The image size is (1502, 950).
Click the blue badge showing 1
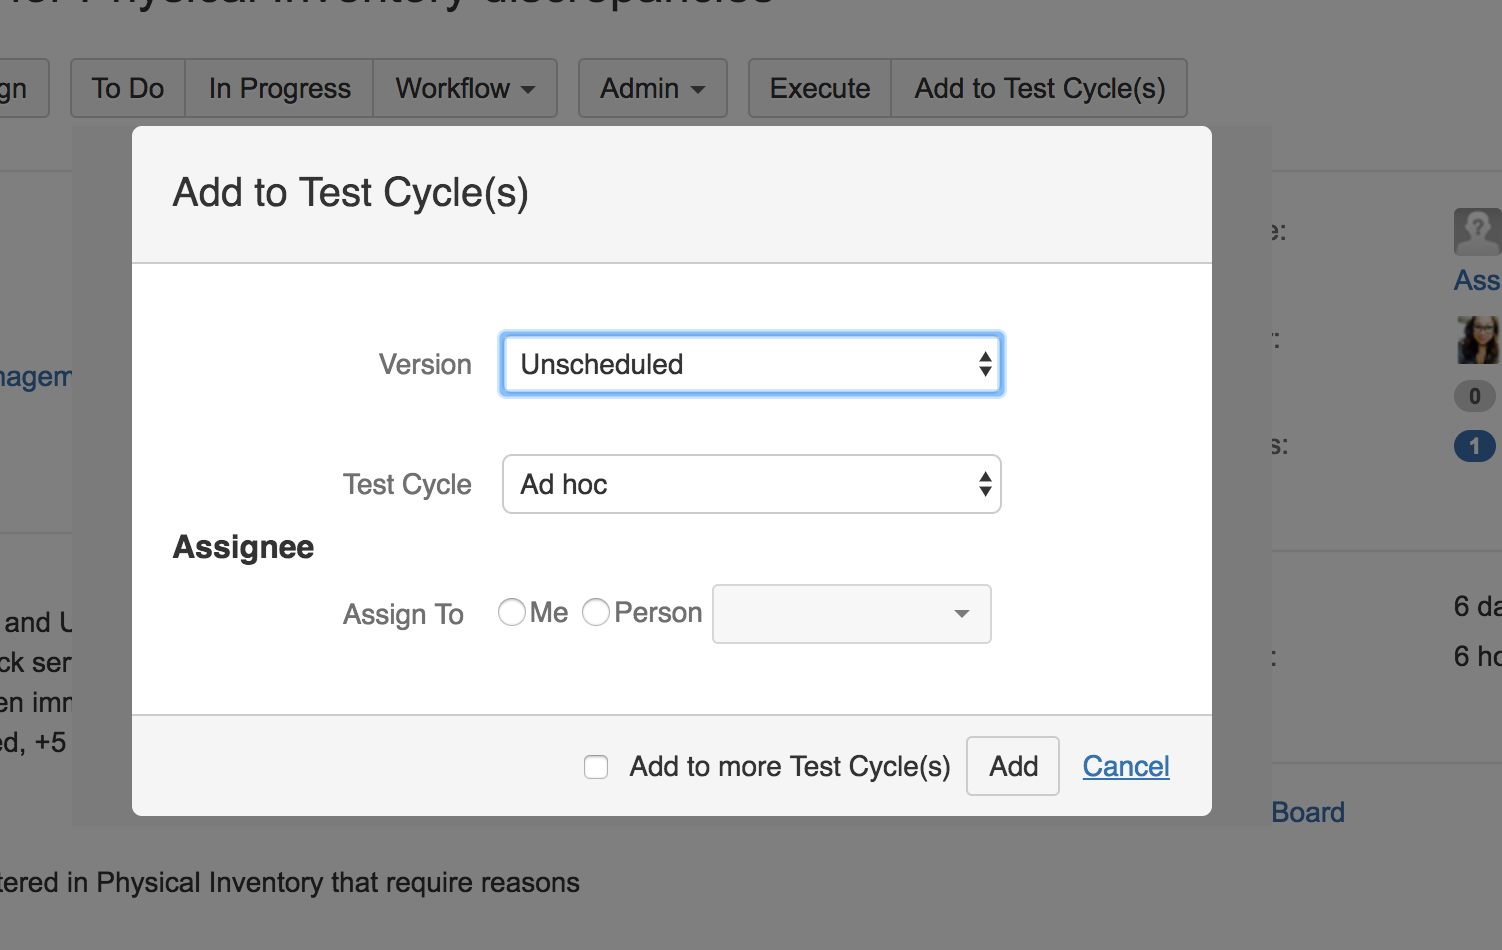point(1474,446)
